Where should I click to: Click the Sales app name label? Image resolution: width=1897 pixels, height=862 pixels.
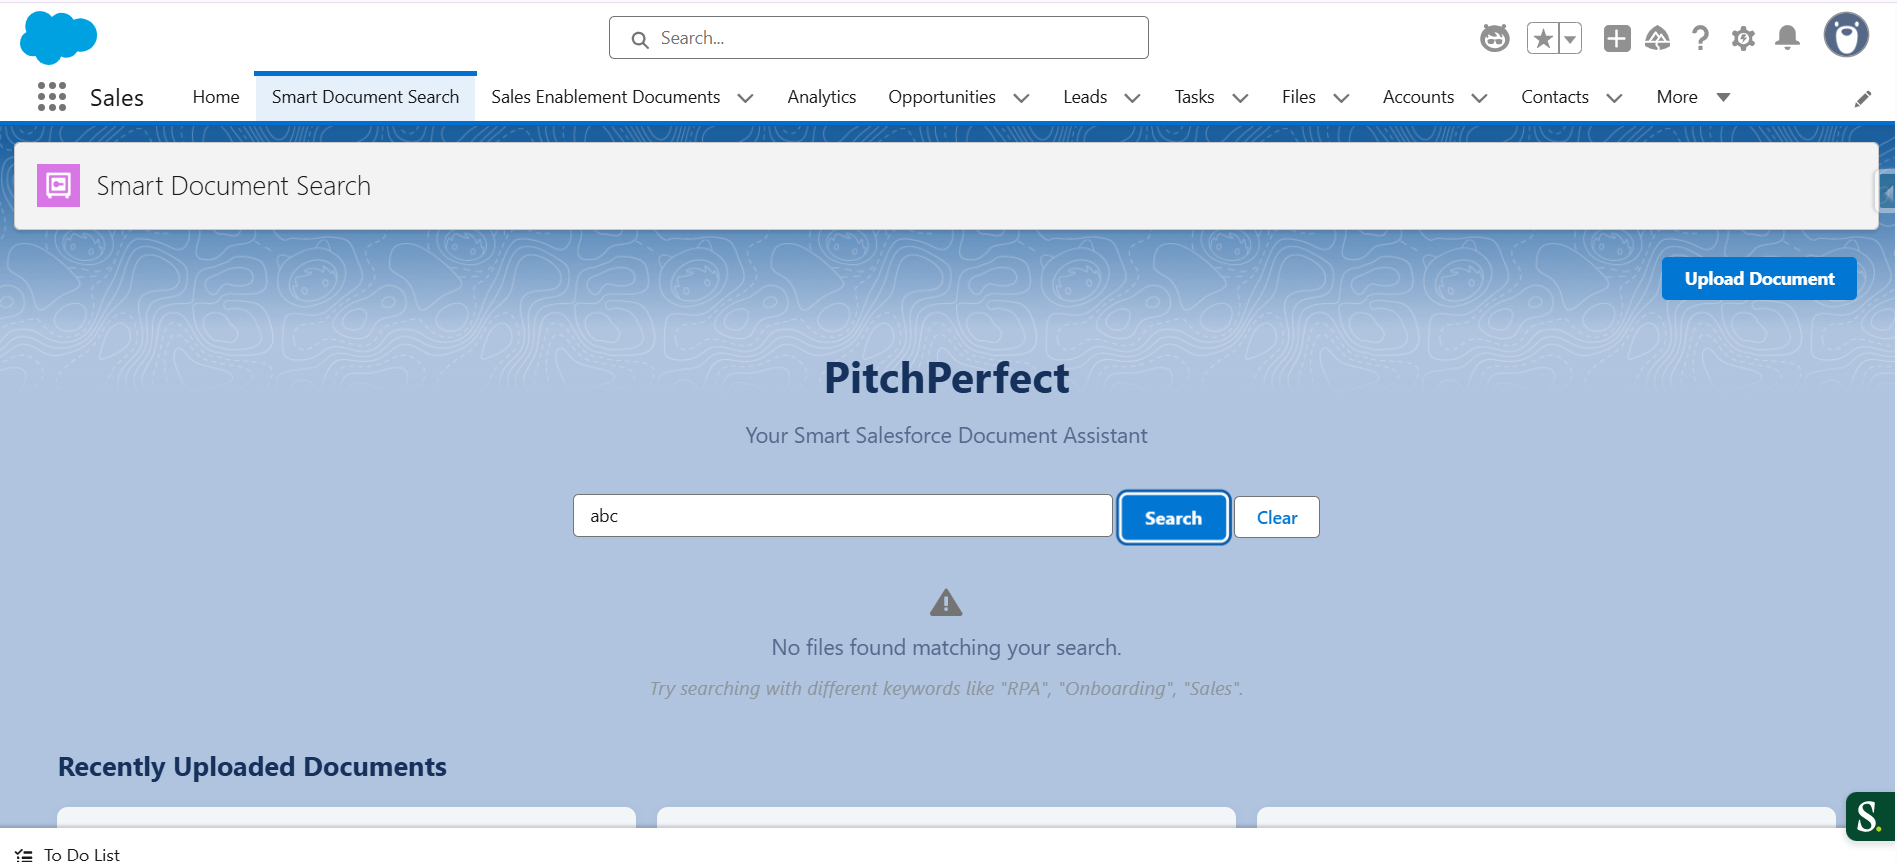[x=117, y=97]
